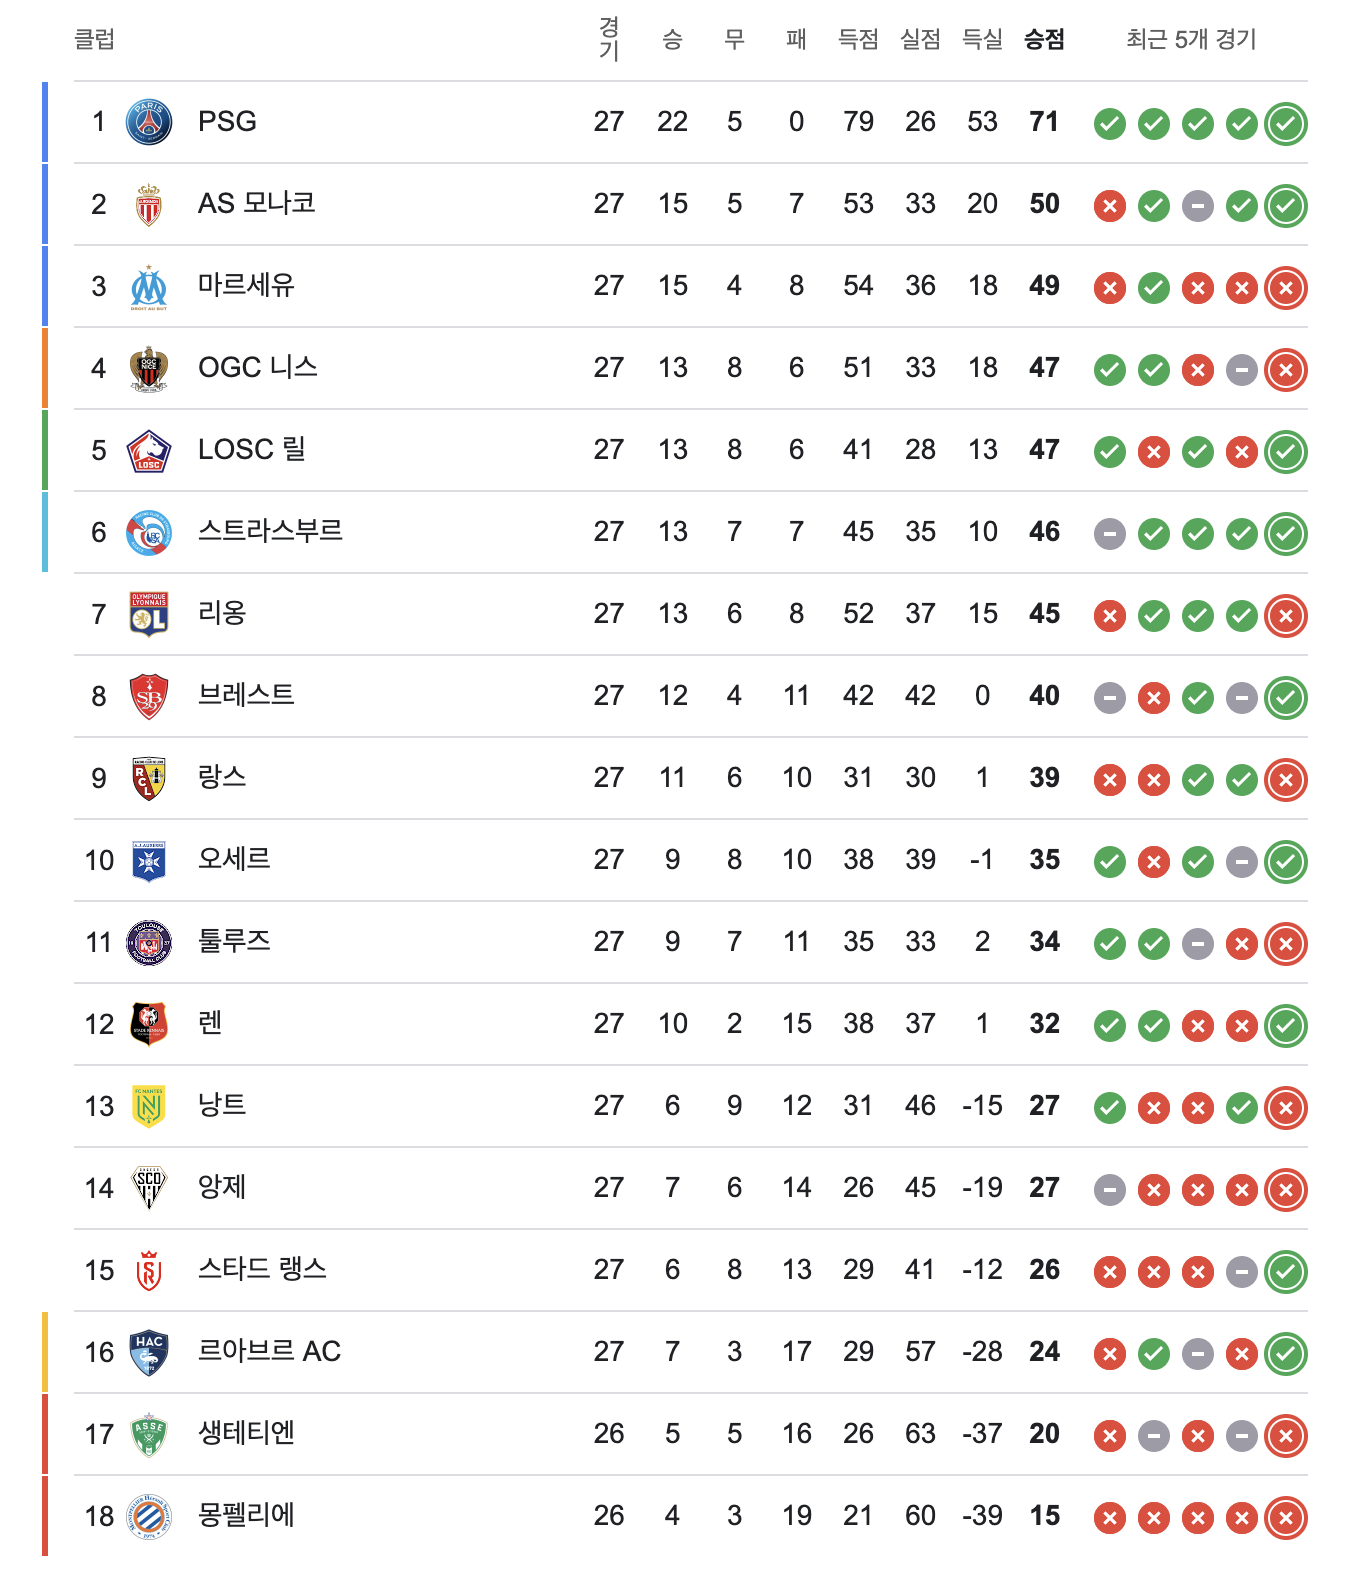Select the 생테티엔 table row name

click(246, 1433)
